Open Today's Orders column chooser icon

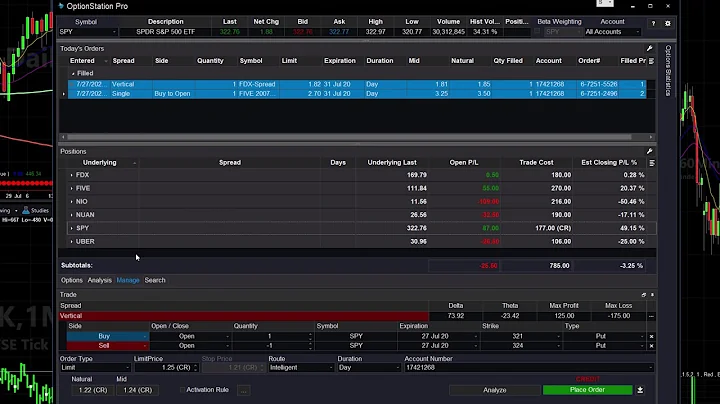coord(651,61)
